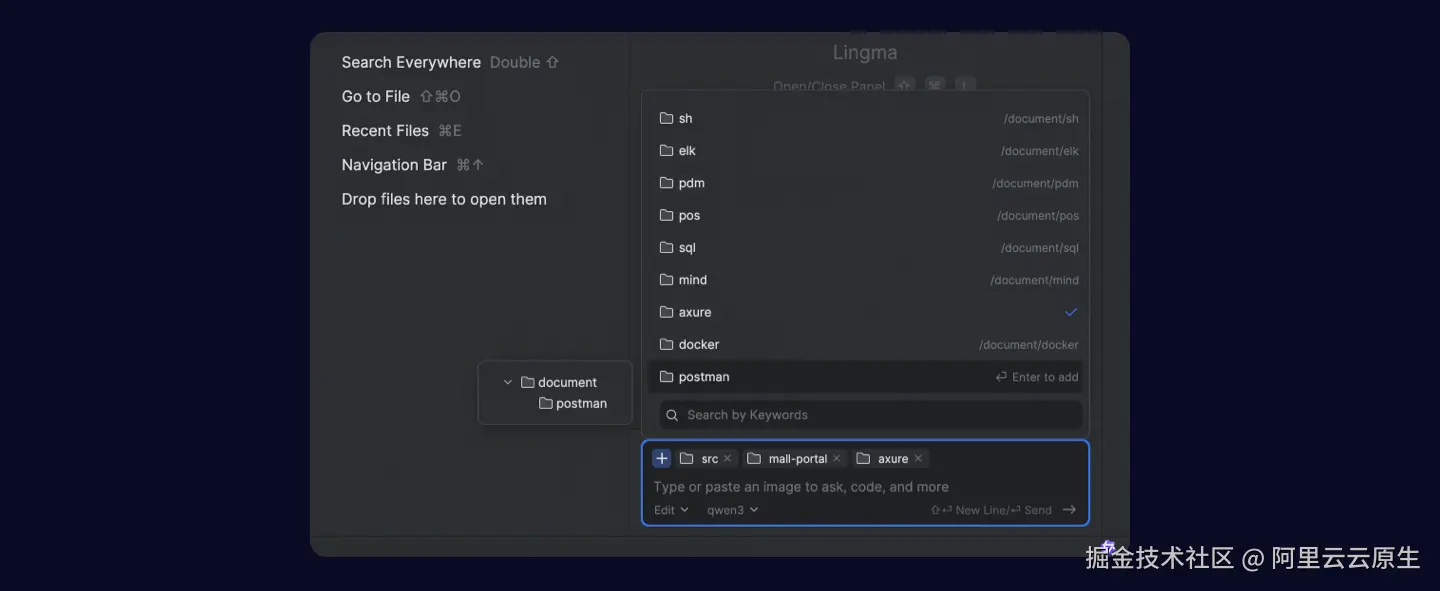Deselect the checked axure folder entry
1440x591 pixels.
[868, 312]
